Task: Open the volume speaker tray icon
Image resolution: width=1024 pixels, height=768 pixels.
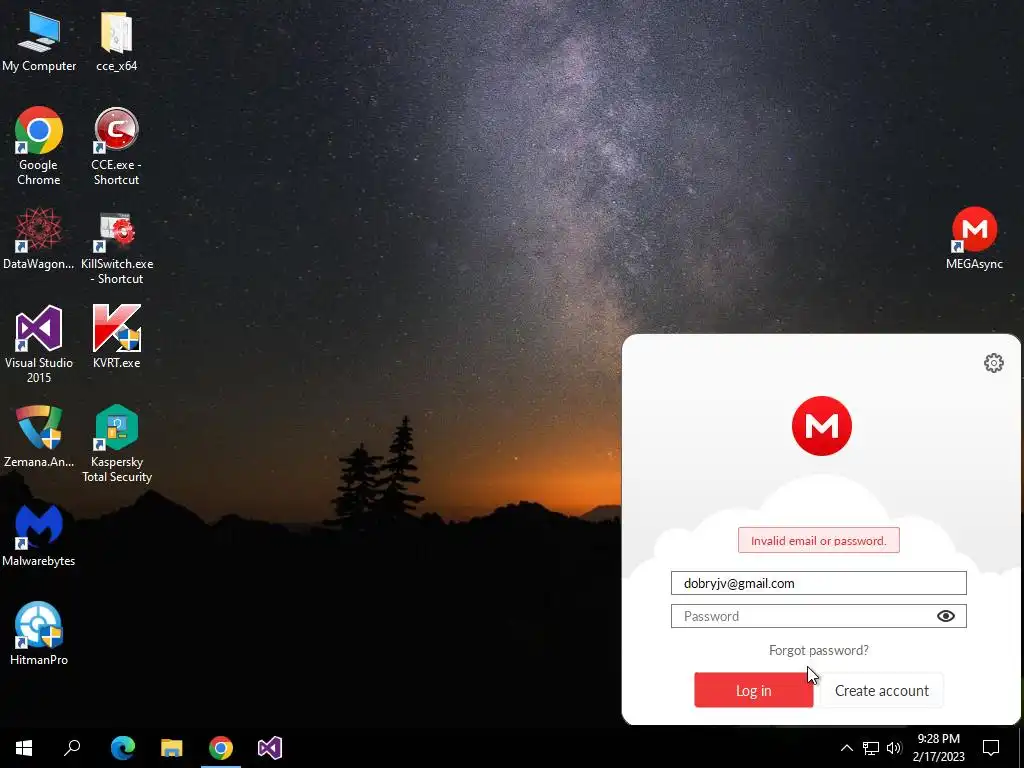Action: tap(894, 748)
